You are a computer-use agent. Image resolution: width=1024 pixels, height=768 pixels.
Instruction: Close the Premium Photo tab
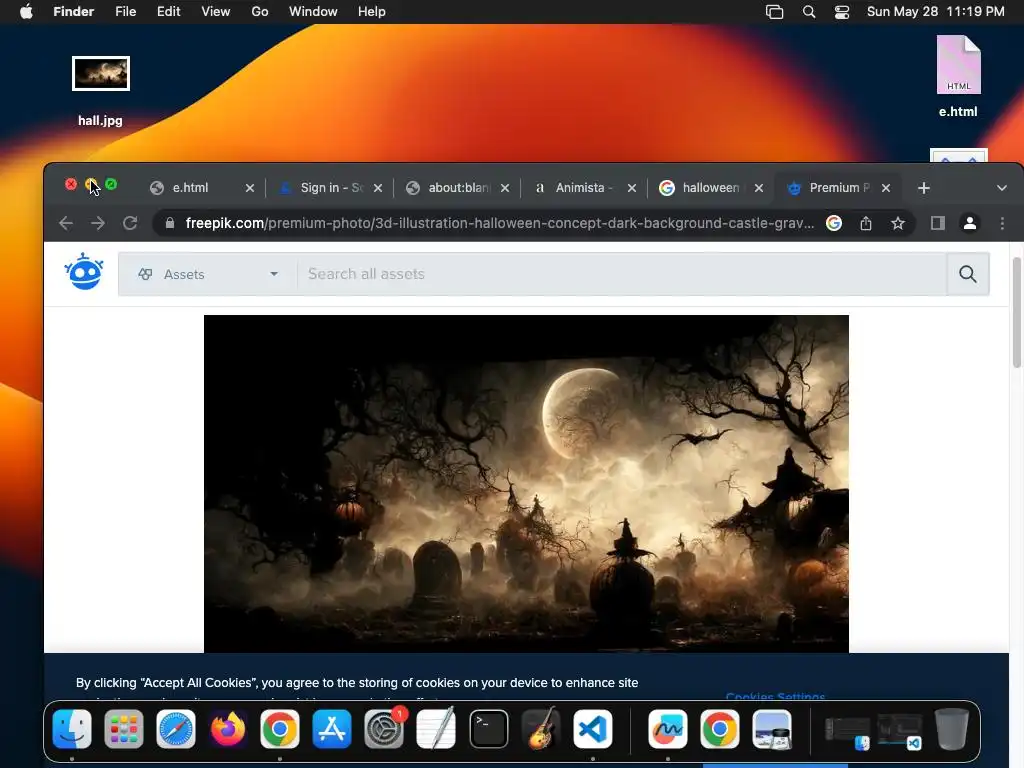886,188
